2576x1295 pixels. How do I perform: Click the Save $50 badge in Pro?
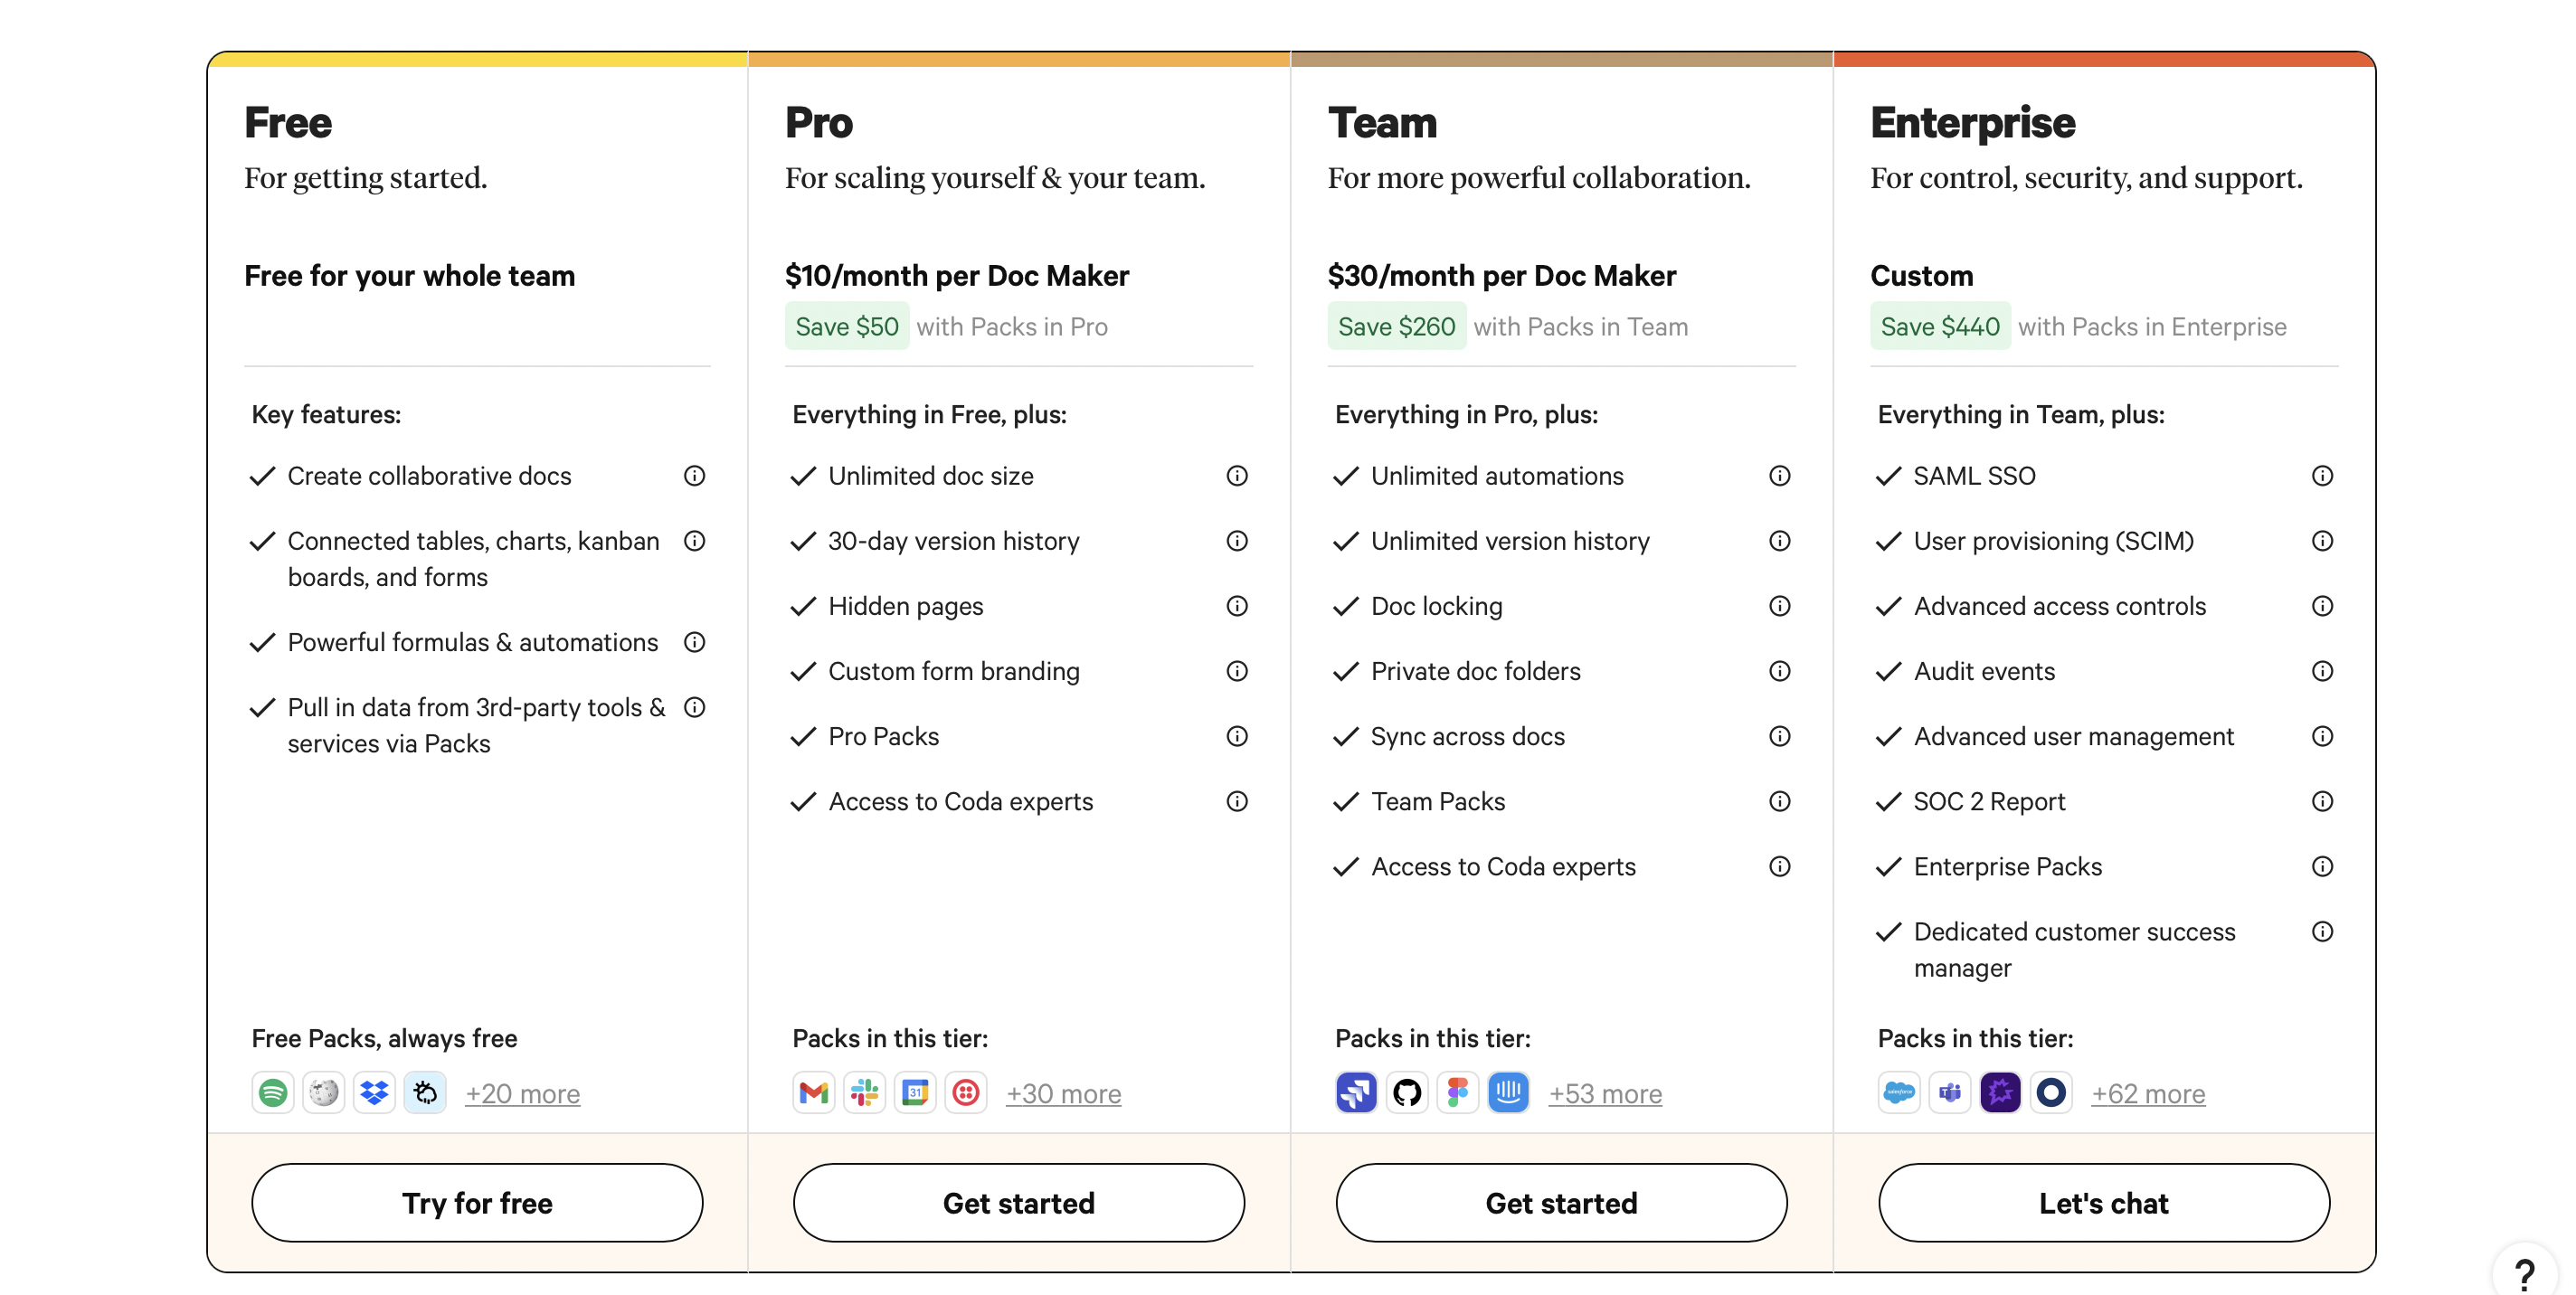tap(847, 326)
